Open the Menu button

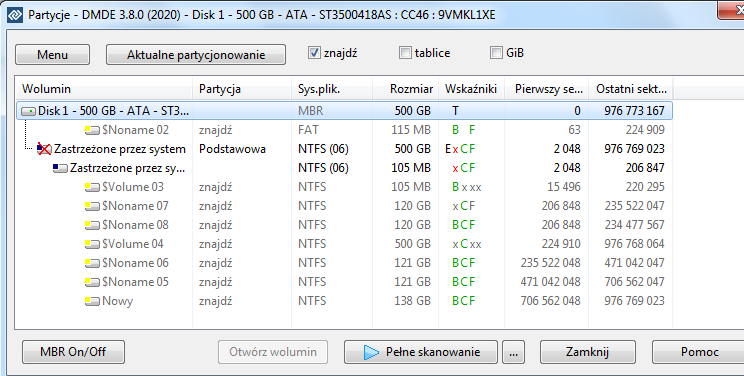pyautogui.click(x=52, y=55)
